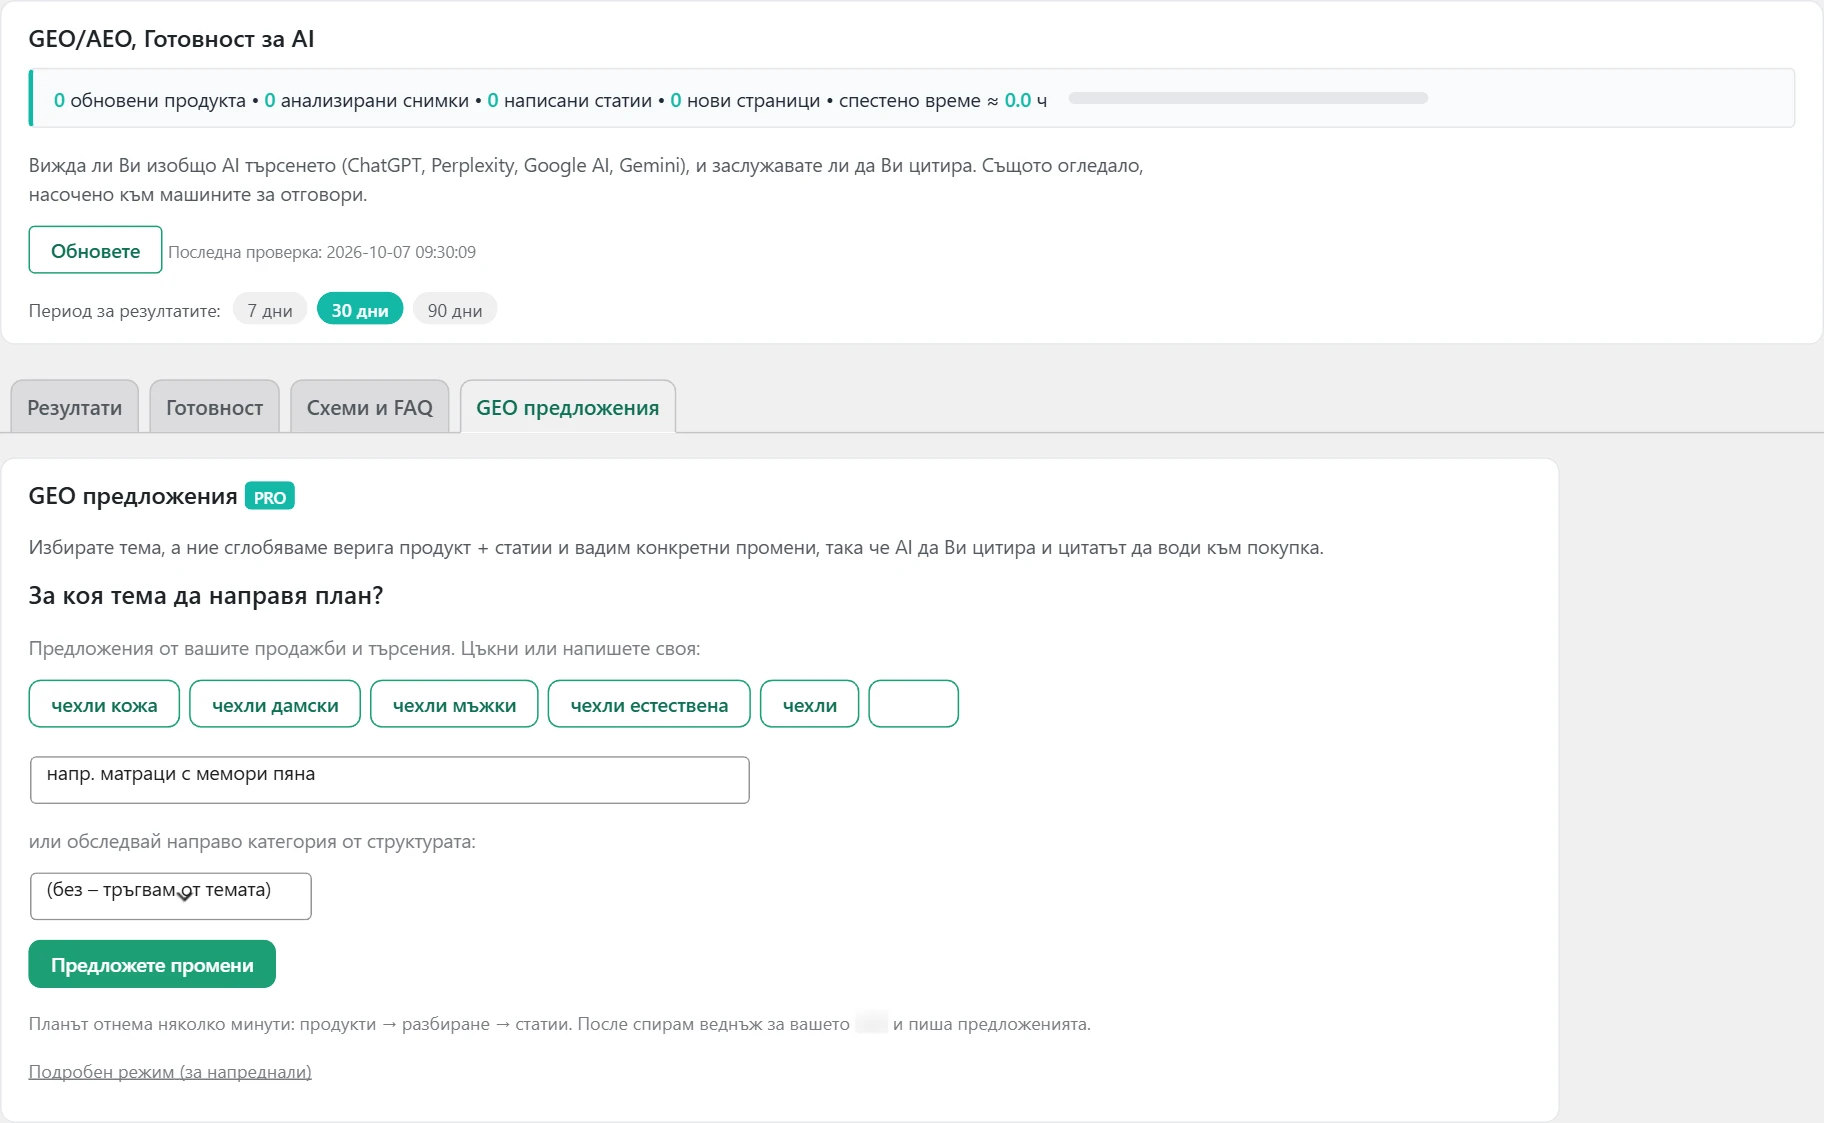
Task: Click Предложете промени button
Action: [x=152, y=964]
